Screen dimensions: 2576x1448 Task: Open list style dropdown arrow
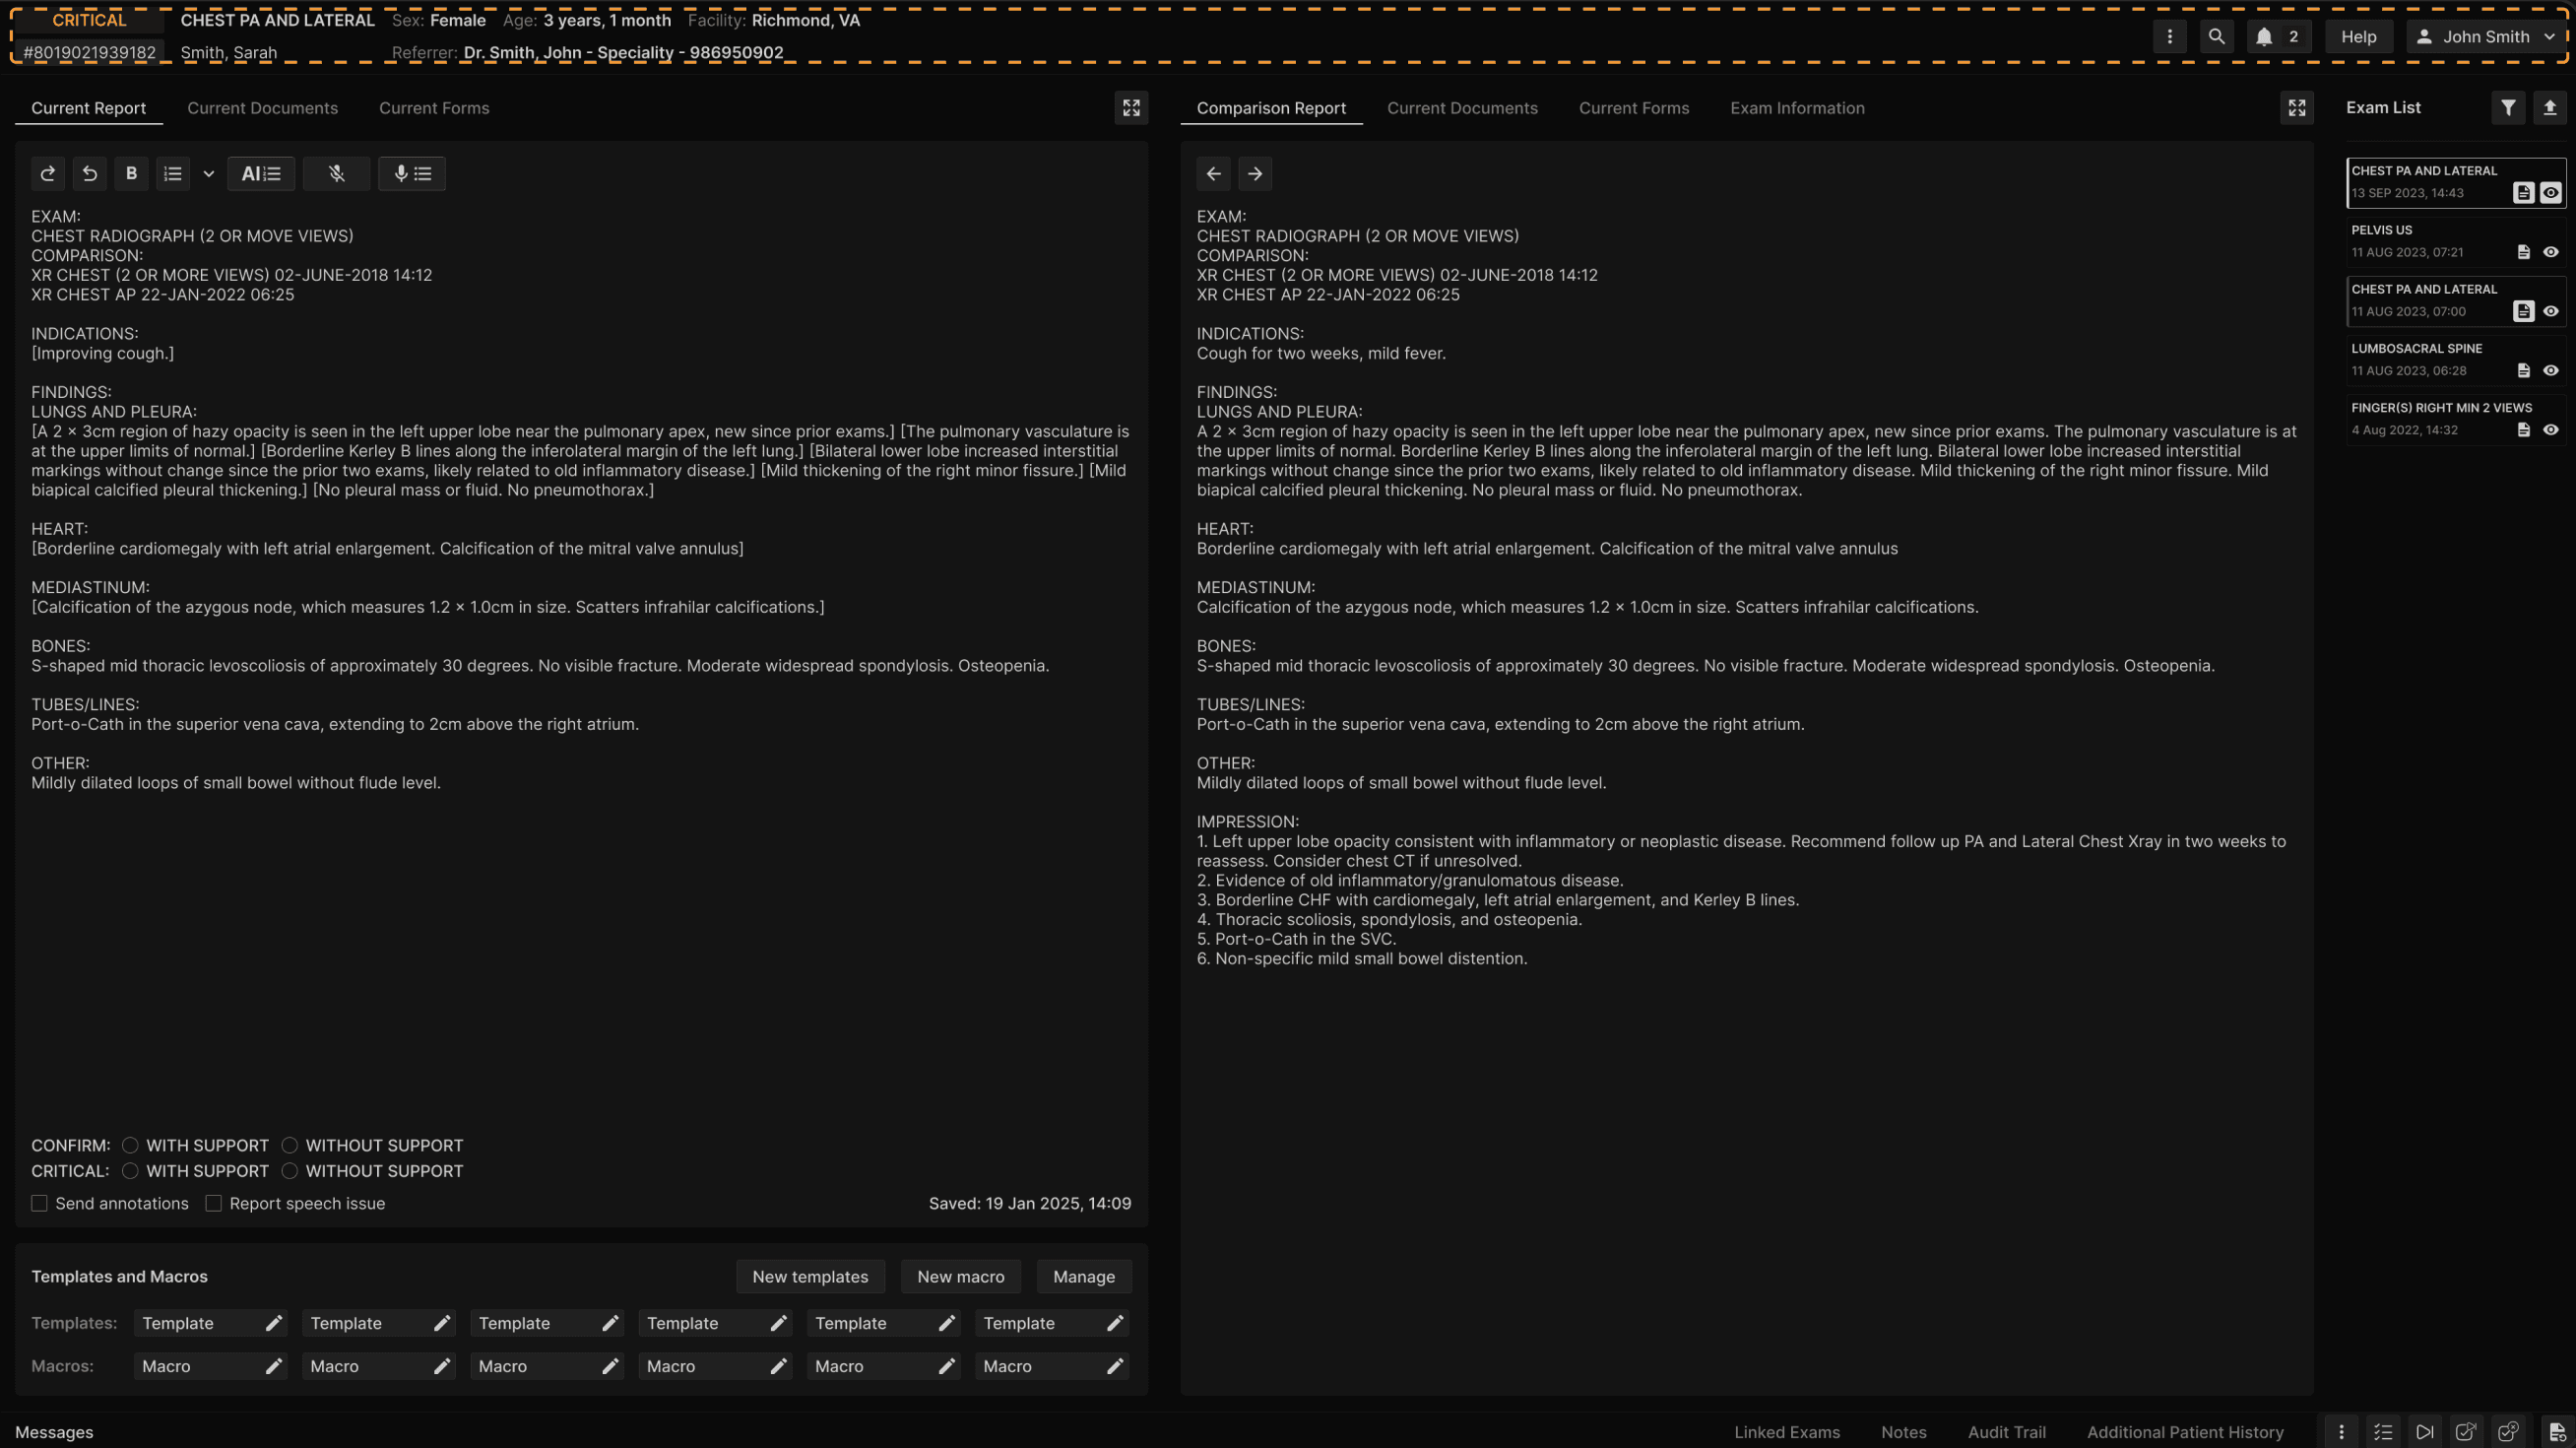click(208, 174)
